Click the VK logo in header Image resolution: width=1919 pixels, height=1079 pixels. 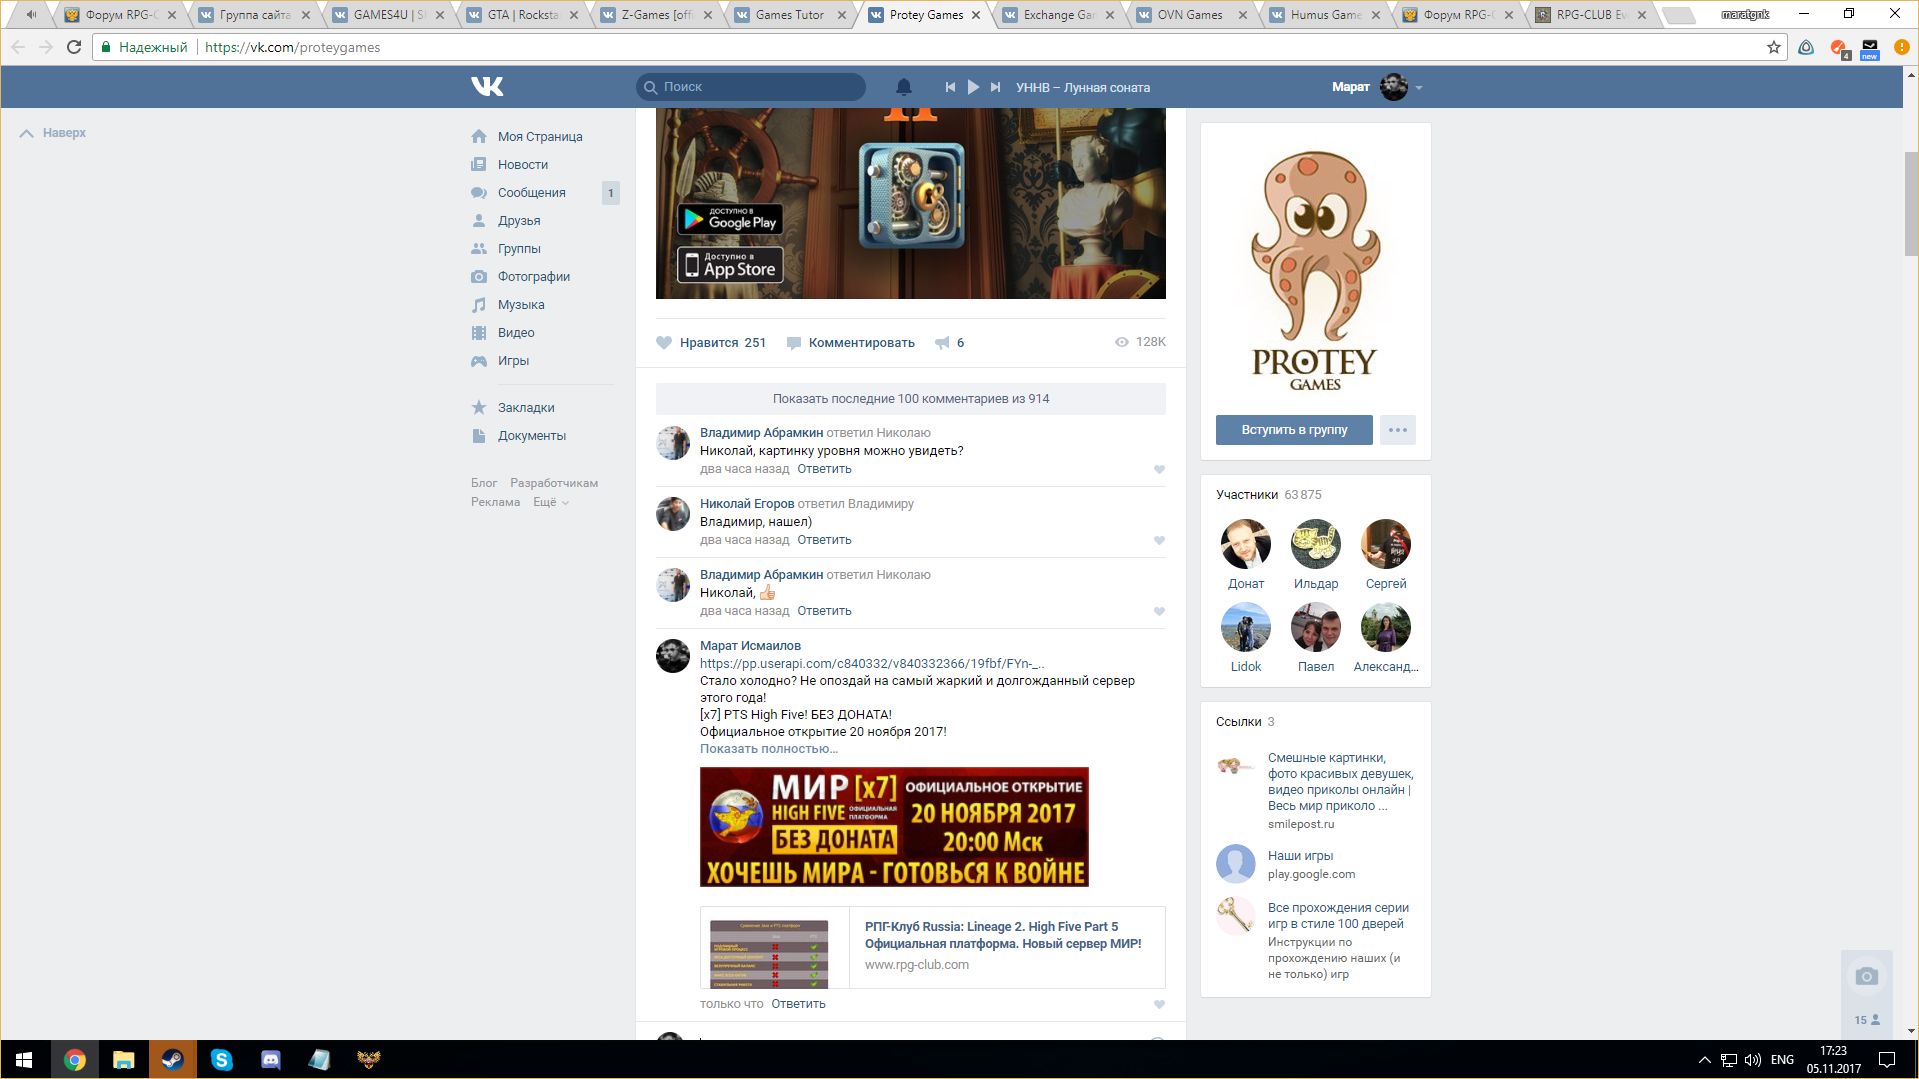(487, 87)
